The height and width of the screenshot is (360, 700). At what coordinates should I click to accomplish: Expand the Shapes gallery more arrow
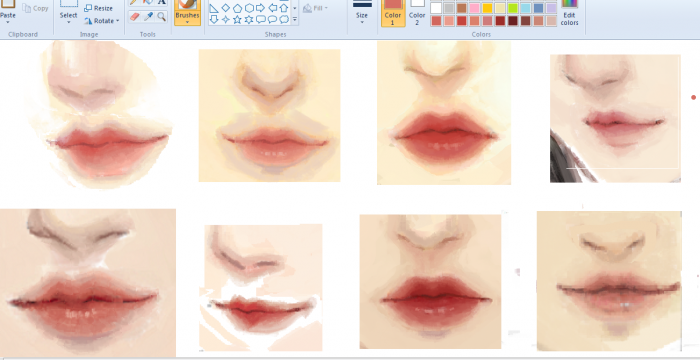click(295, 19)
